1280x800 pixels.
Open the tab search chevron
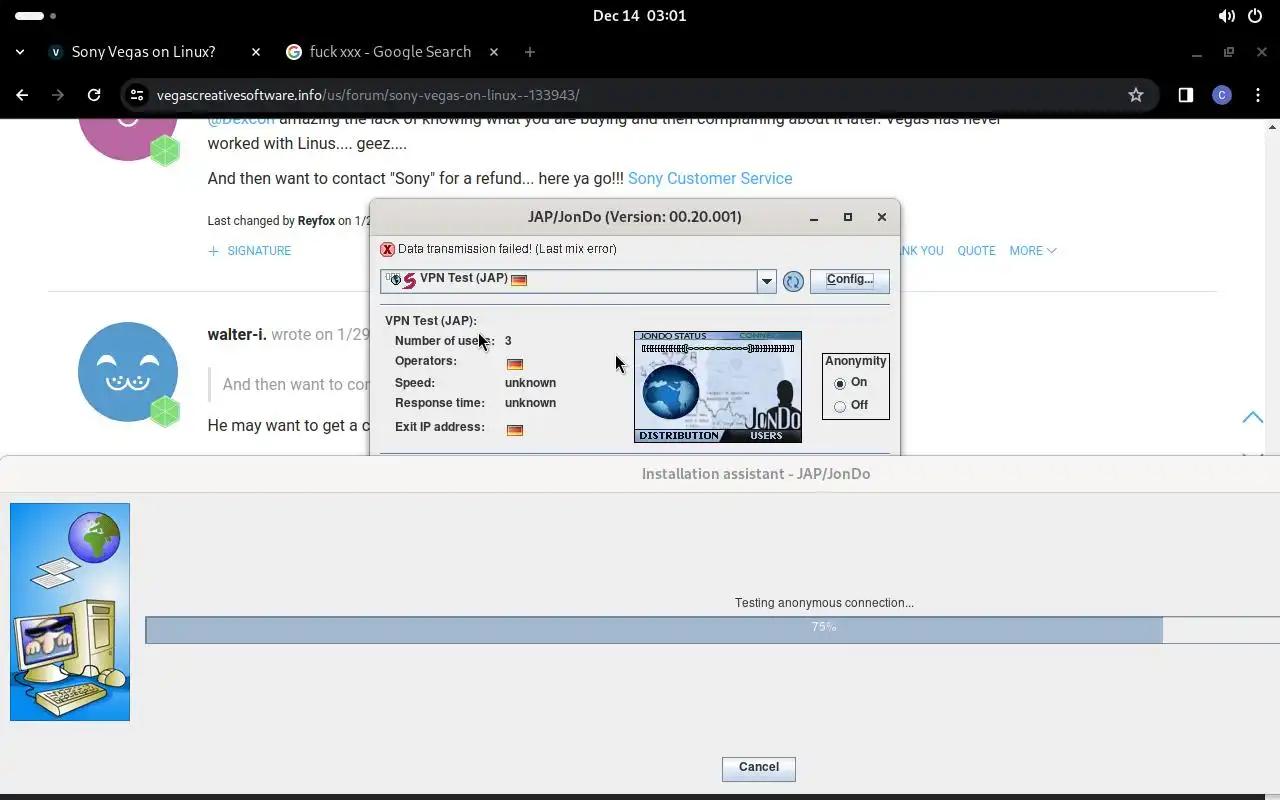pyautogui.click(x=20, y=52)
